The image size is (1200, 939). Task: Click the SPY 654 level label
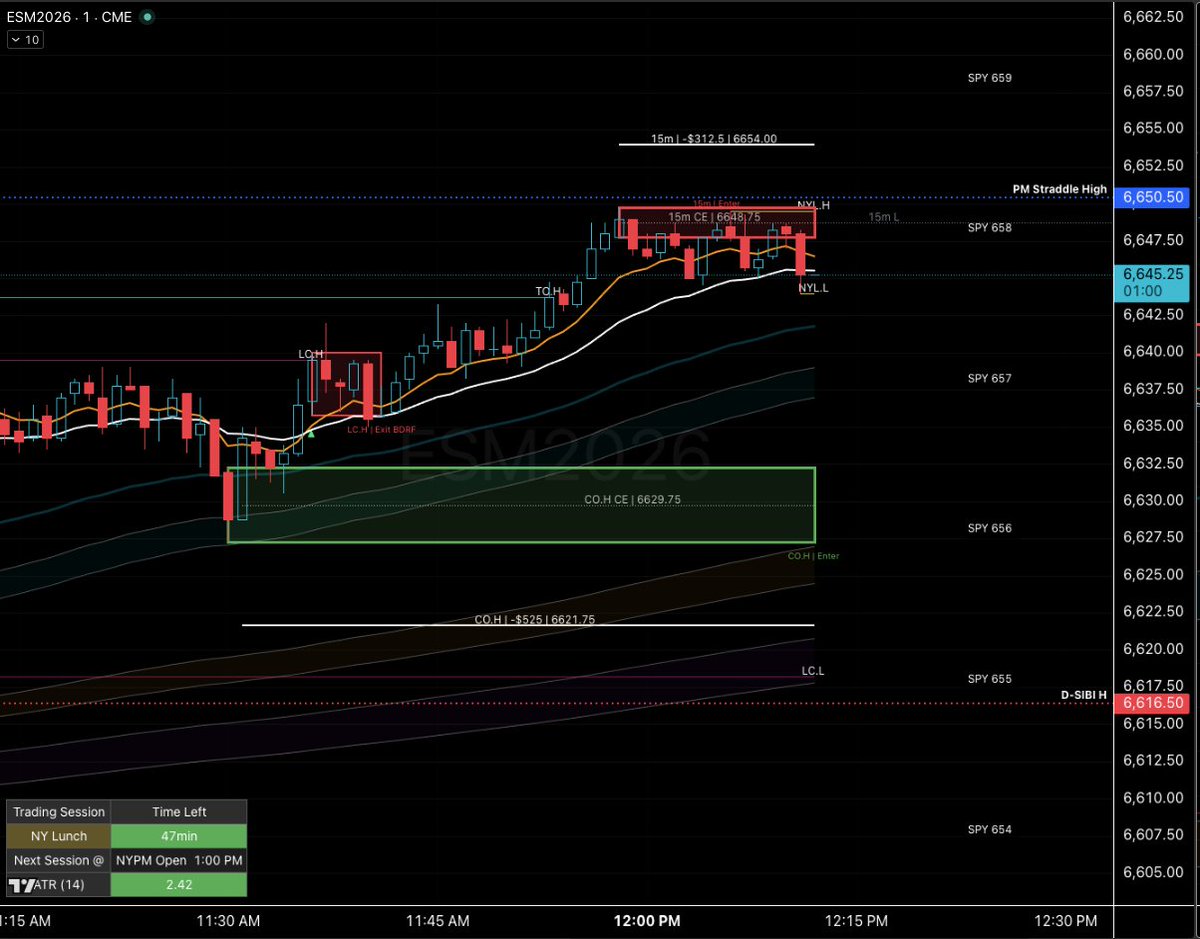[x=990, y=829]
